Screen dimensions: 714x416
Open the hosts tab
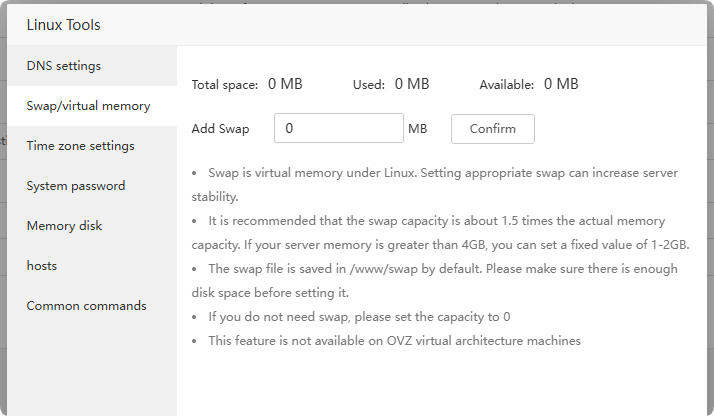point(42,266)
